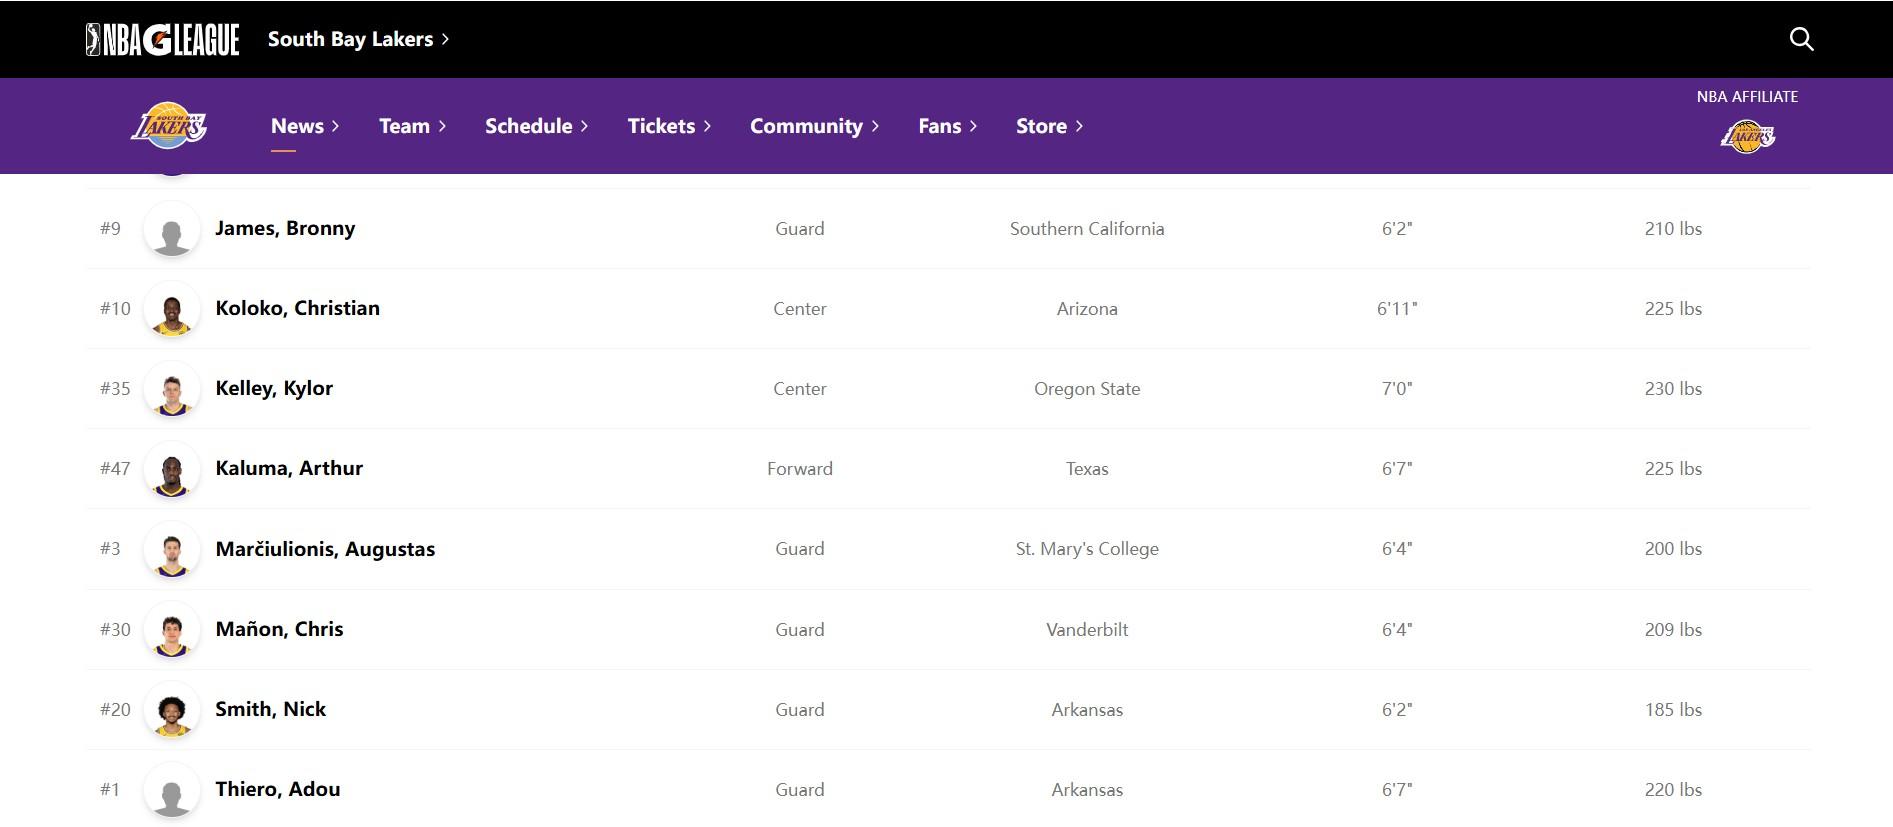Click the Chris Mañon name link
The width and height of the screenshot is (1893, 827).
pyautogui.click(x=279, y=629)
